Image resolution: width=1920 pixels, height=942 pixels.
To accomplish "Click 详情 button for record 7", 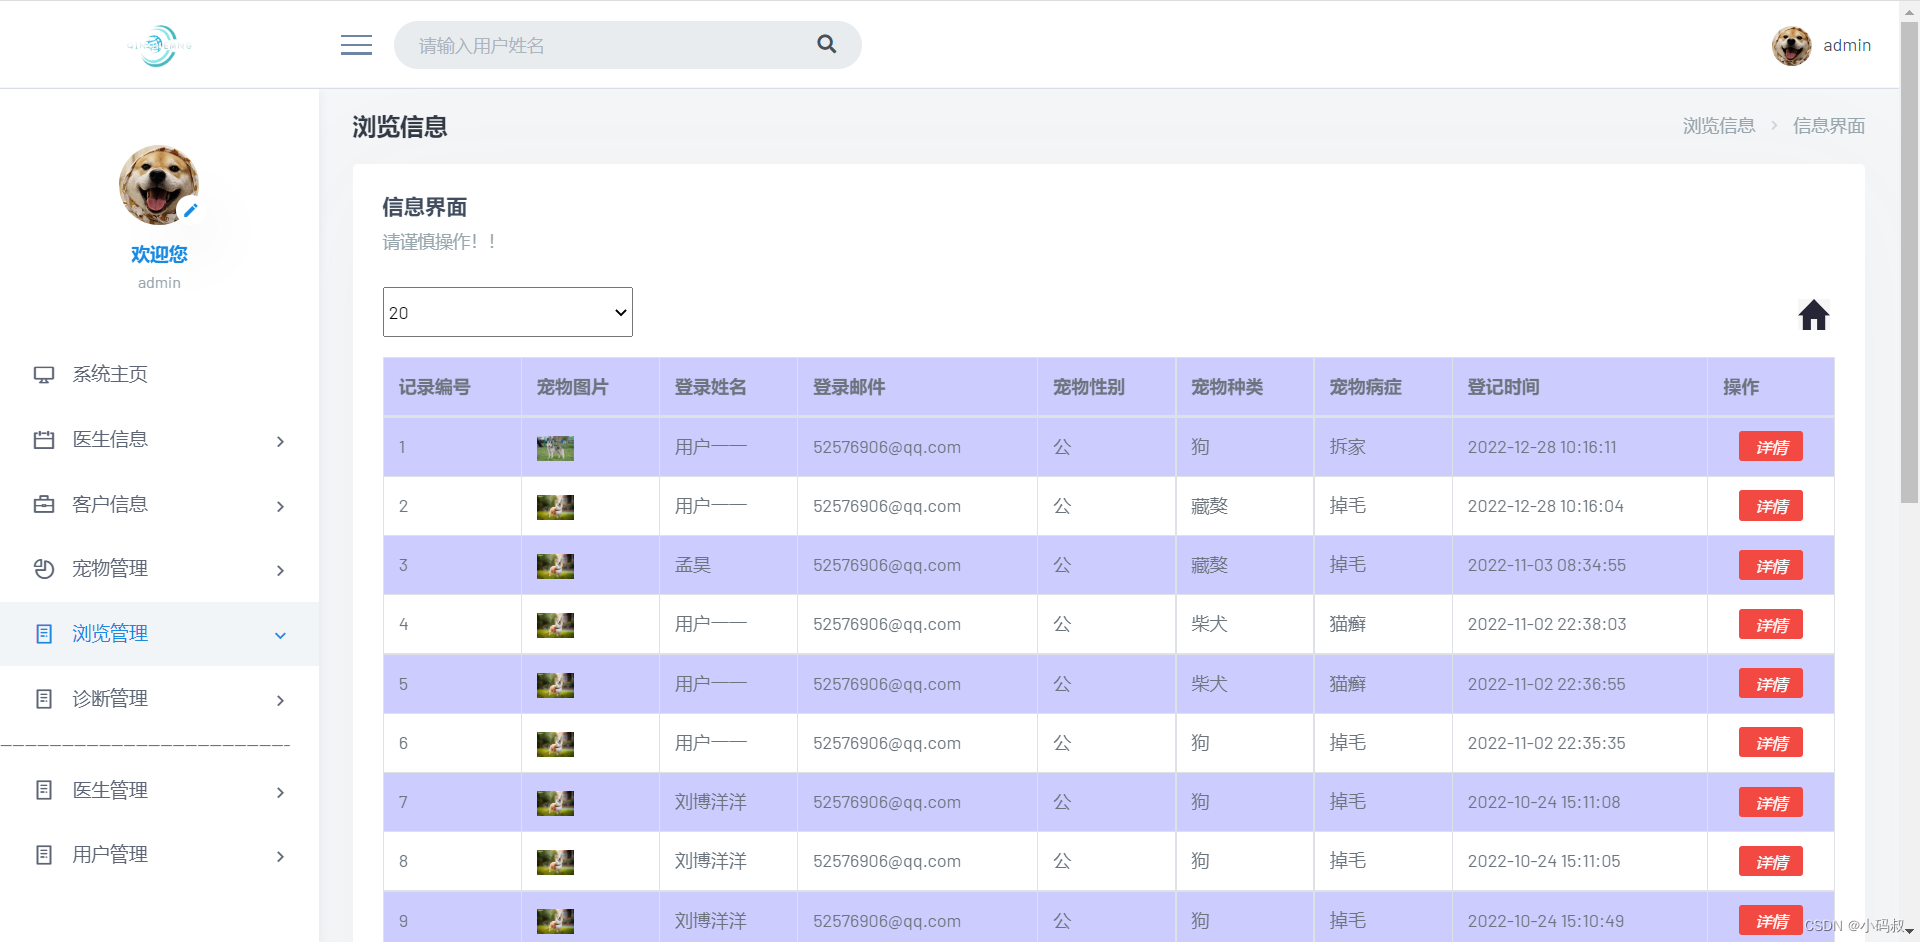I will (x=1771, y=803).
